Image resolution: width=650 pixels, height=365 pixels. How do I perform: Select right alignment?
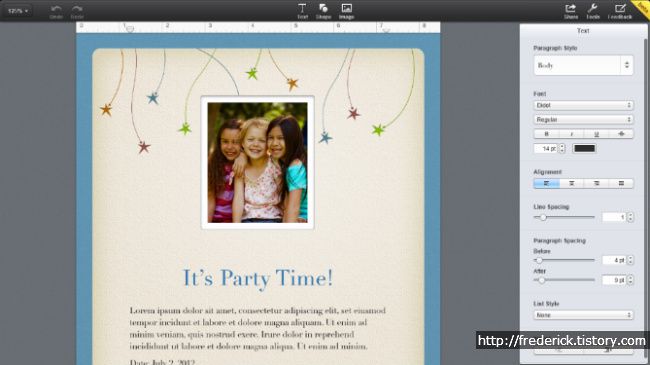click(597, 183)
